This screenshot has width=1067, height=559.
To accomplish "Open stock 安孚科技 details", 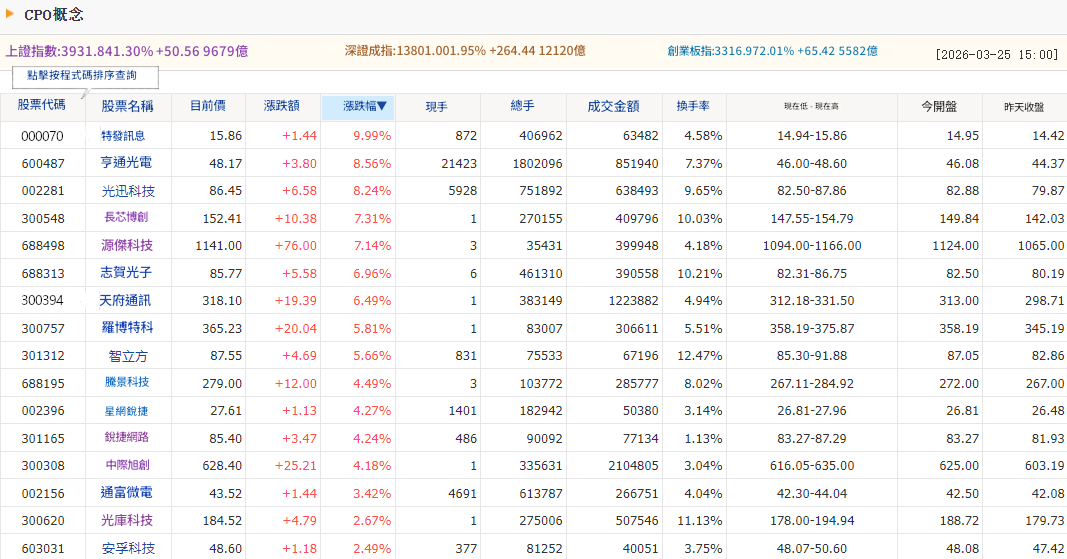I will pos(128,548).
